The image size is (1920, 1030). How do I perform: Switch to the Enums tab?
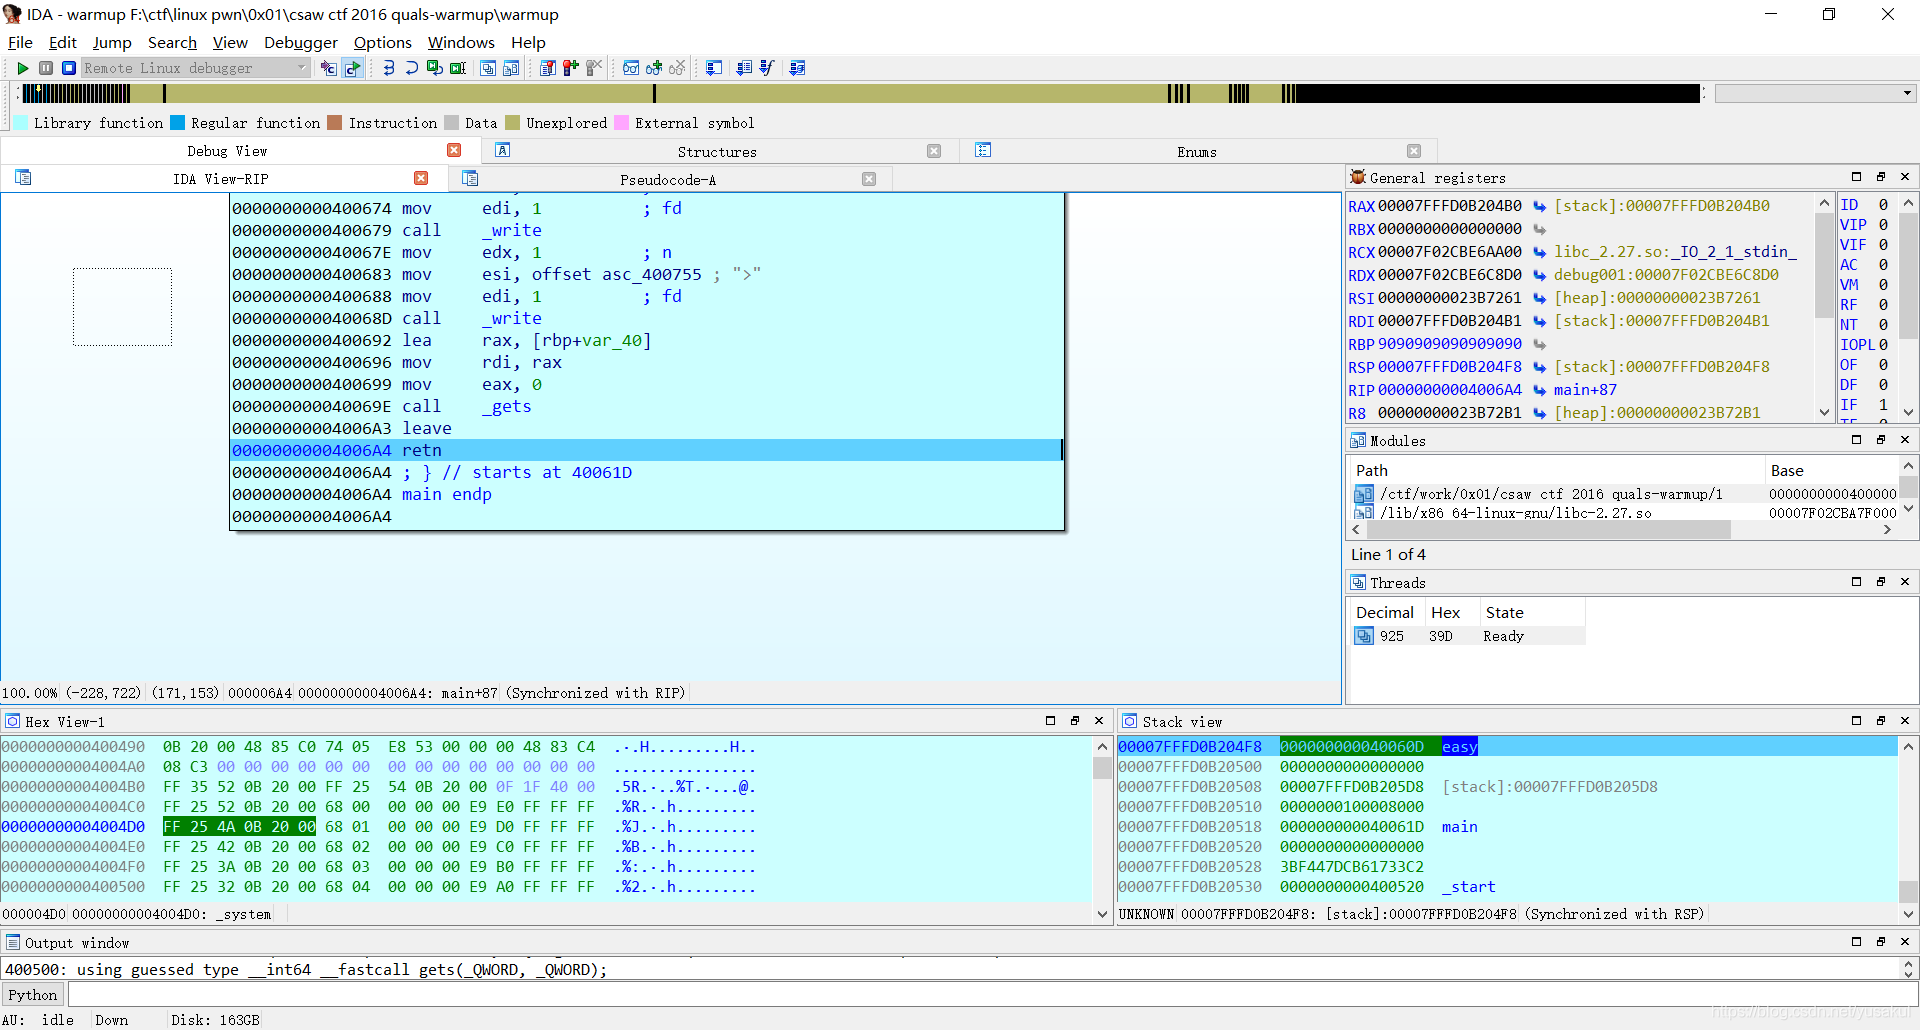pyautogui.click(x=1197, y=151)
